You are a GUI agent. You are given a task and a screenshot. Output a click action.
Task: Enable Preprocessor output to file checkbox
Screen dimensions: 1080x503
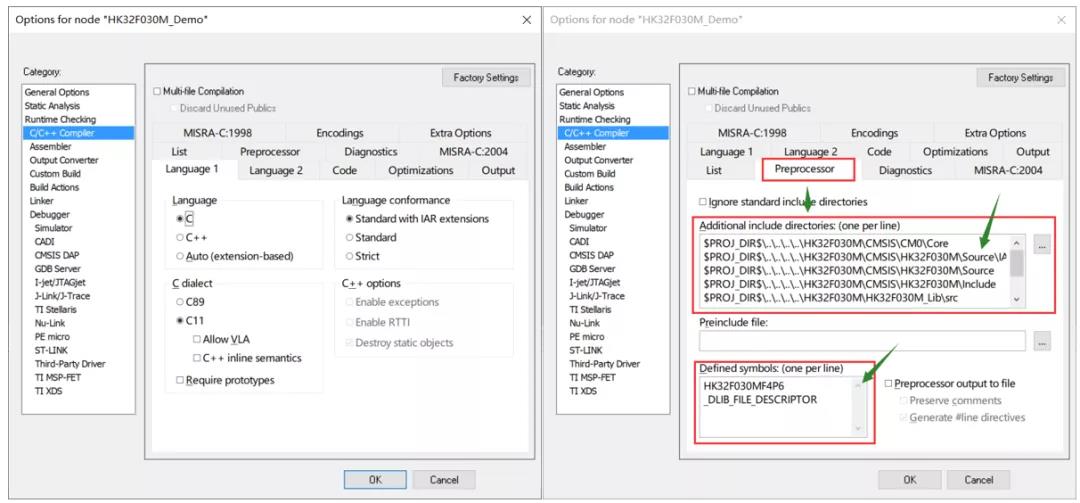pyautogui.click(x=889, y=383)
